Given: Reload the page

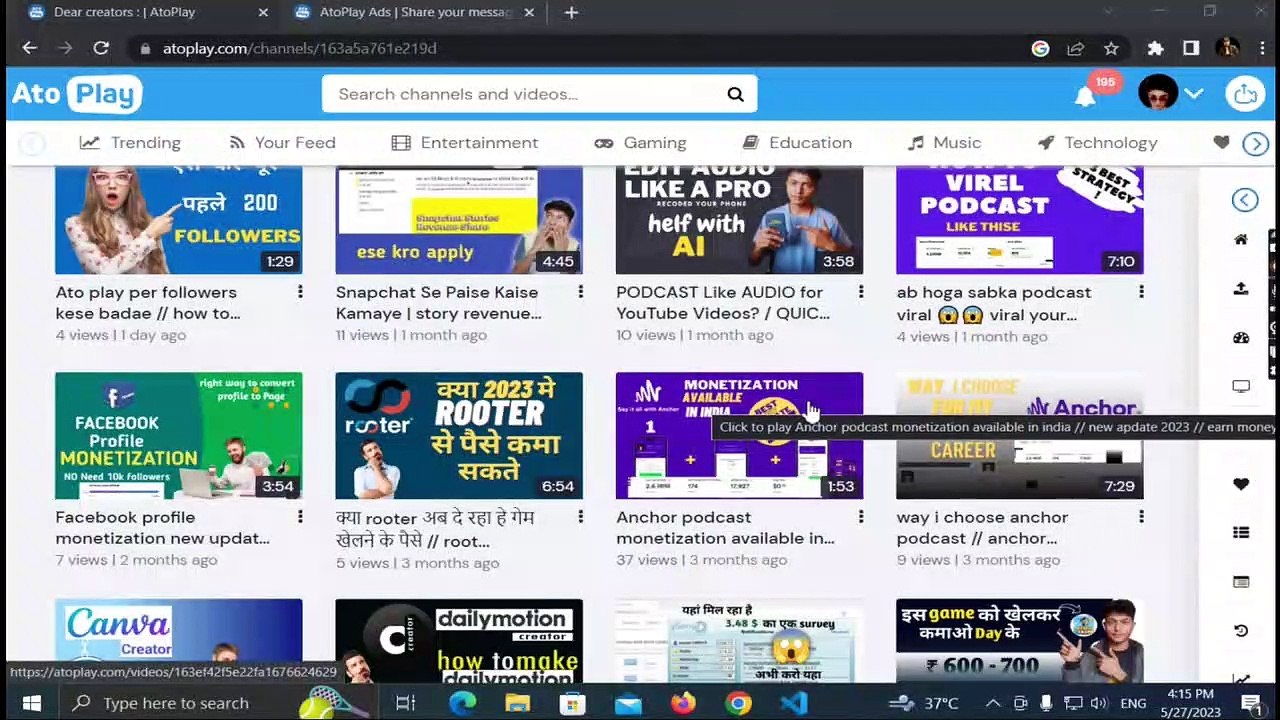Looking at the screenshot, I should 101,48.
